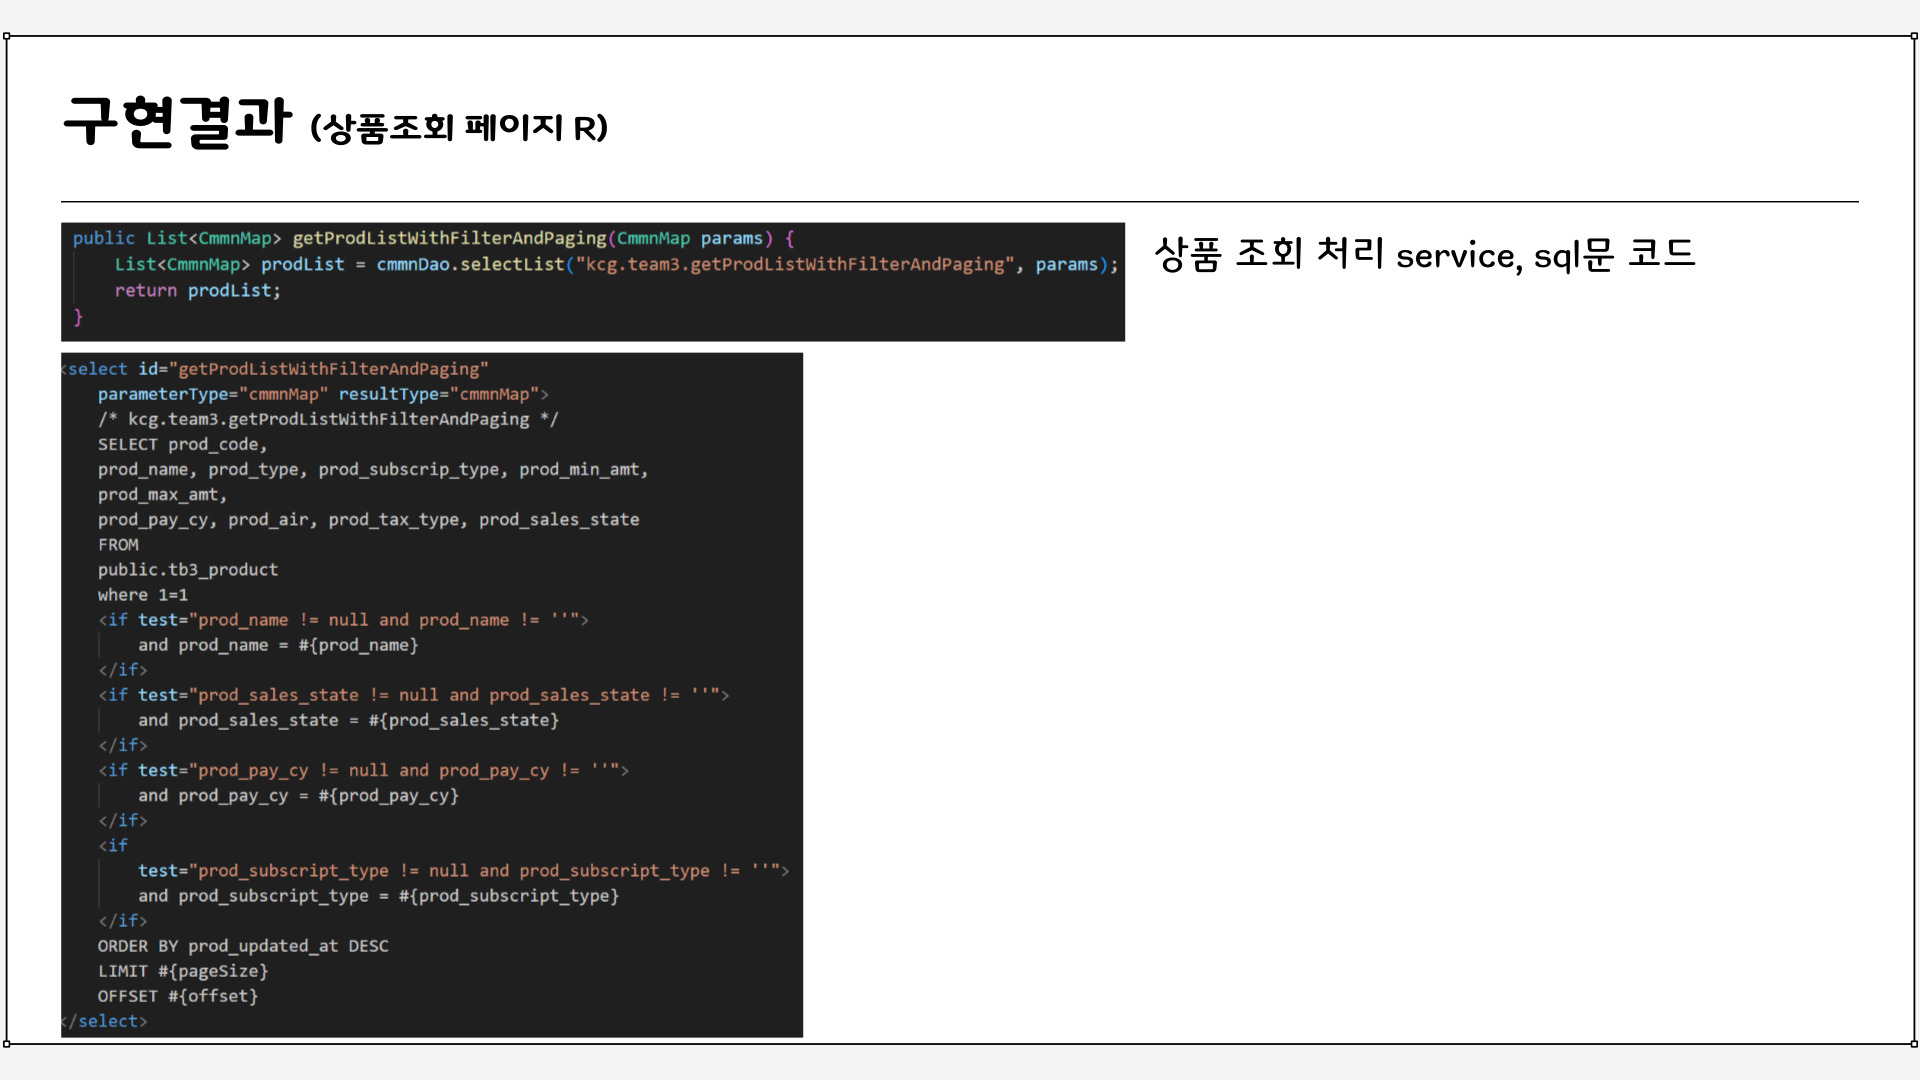
Task: Click the 'cmmnDao.selectList' call text
Action: click(470, 264)
